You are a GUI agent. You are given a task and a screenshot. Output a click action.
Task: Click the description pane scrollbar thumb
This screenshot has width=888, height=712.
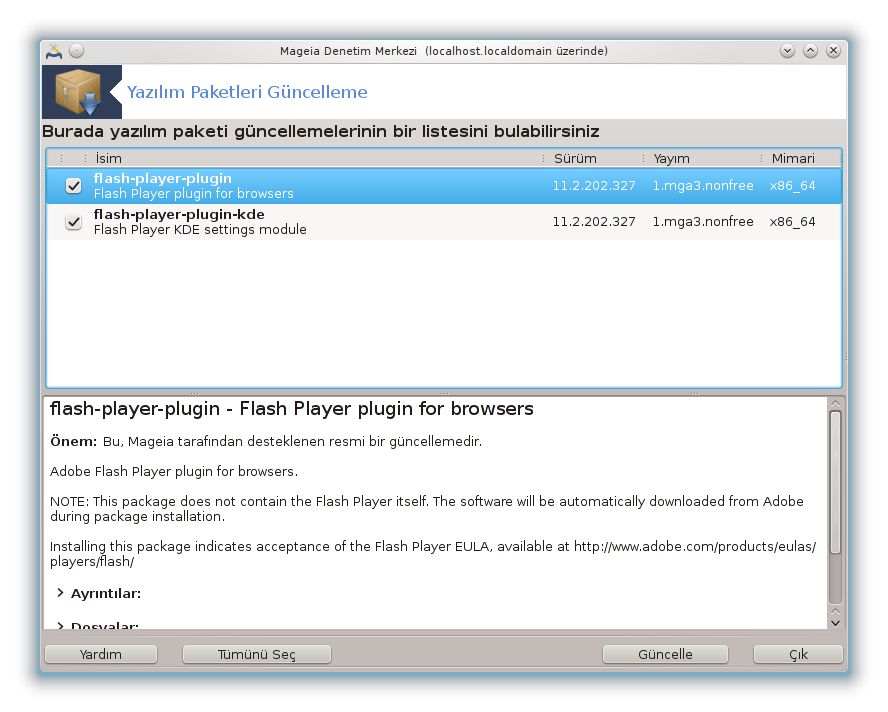click(x=835, y=482)
